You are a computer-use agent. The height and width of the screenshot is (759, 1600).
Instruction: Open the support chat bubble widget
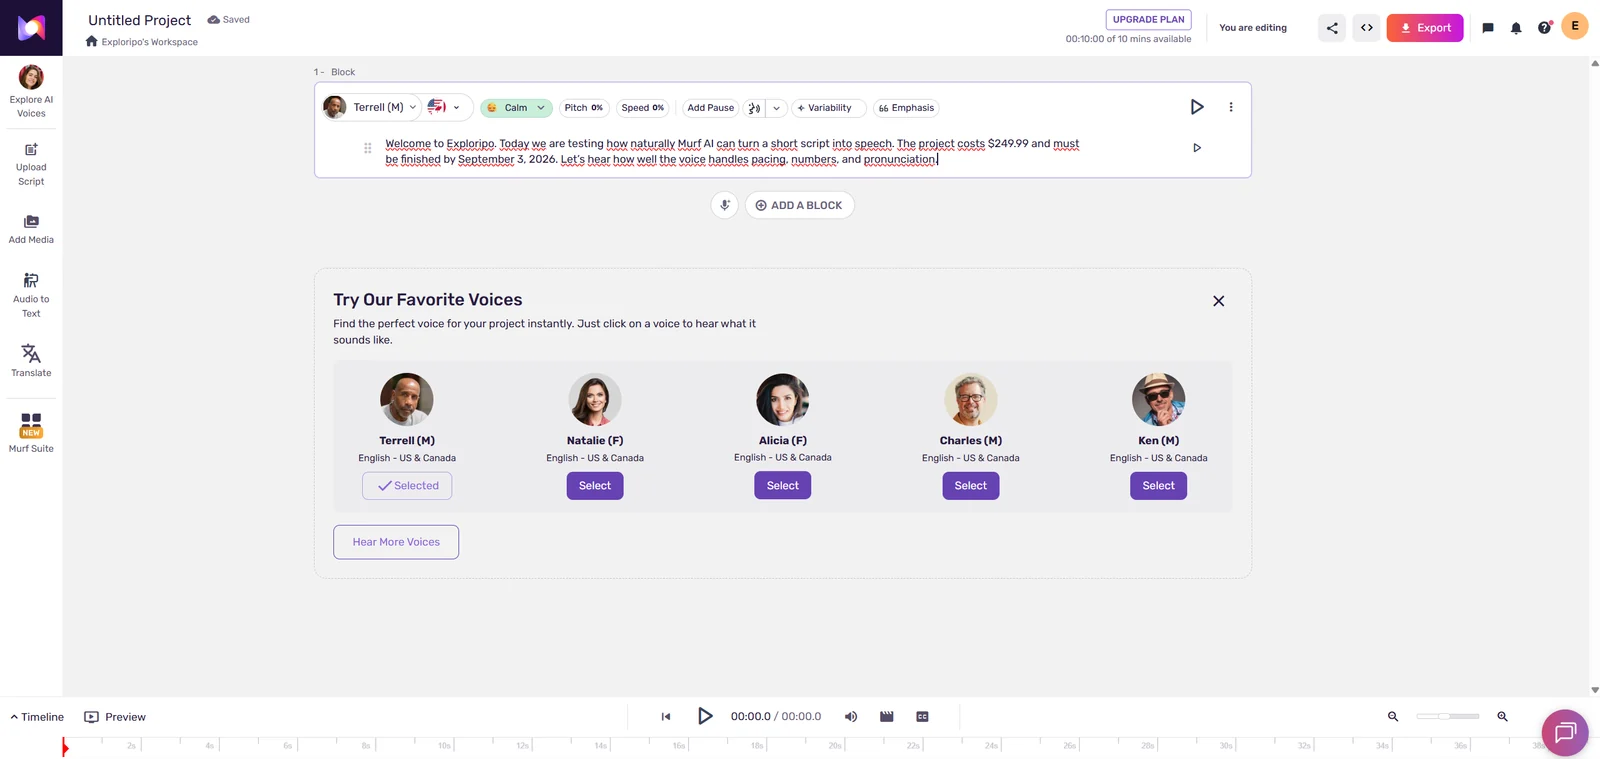pyautogui.click(x=1565, y=733)
